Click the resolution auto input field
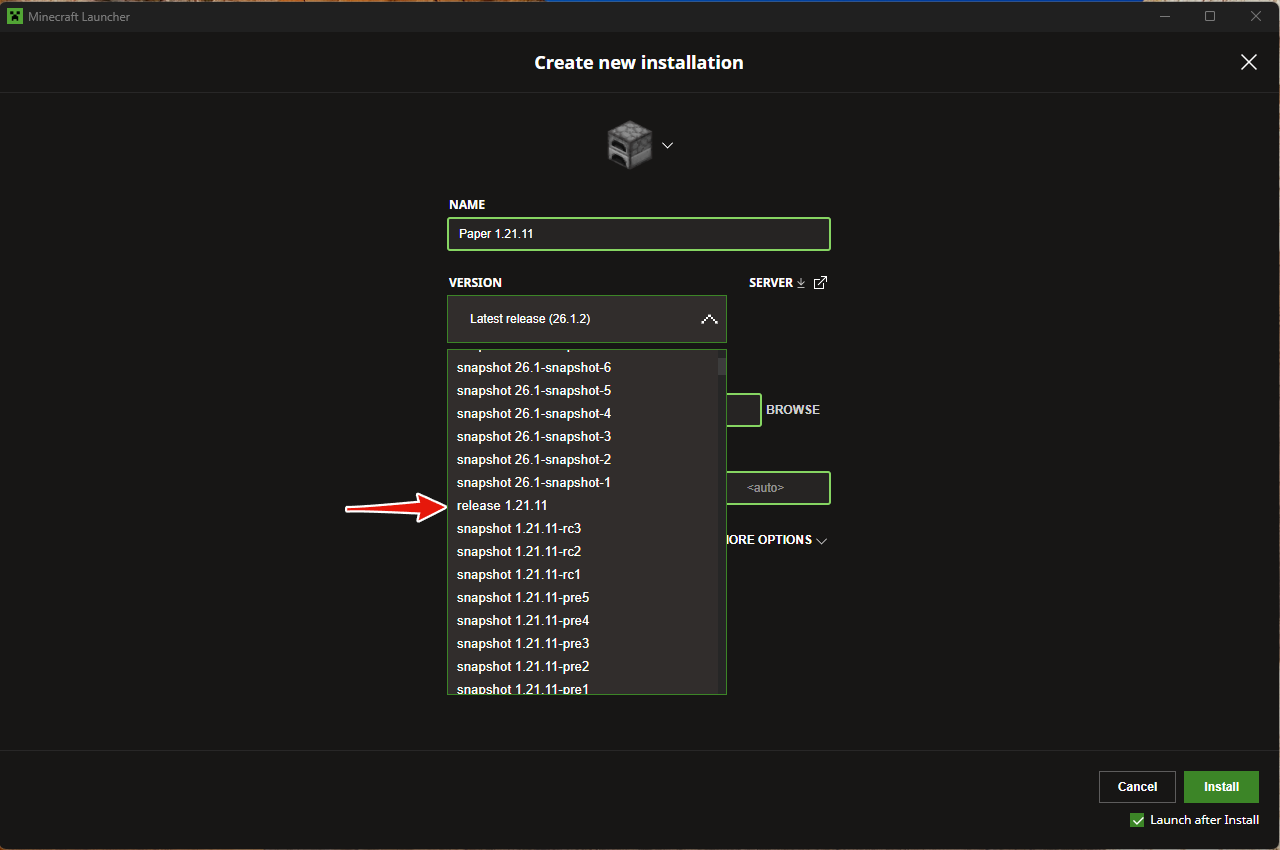The width and height of the screenshot is (1280, 850). [x=777, y=488]
